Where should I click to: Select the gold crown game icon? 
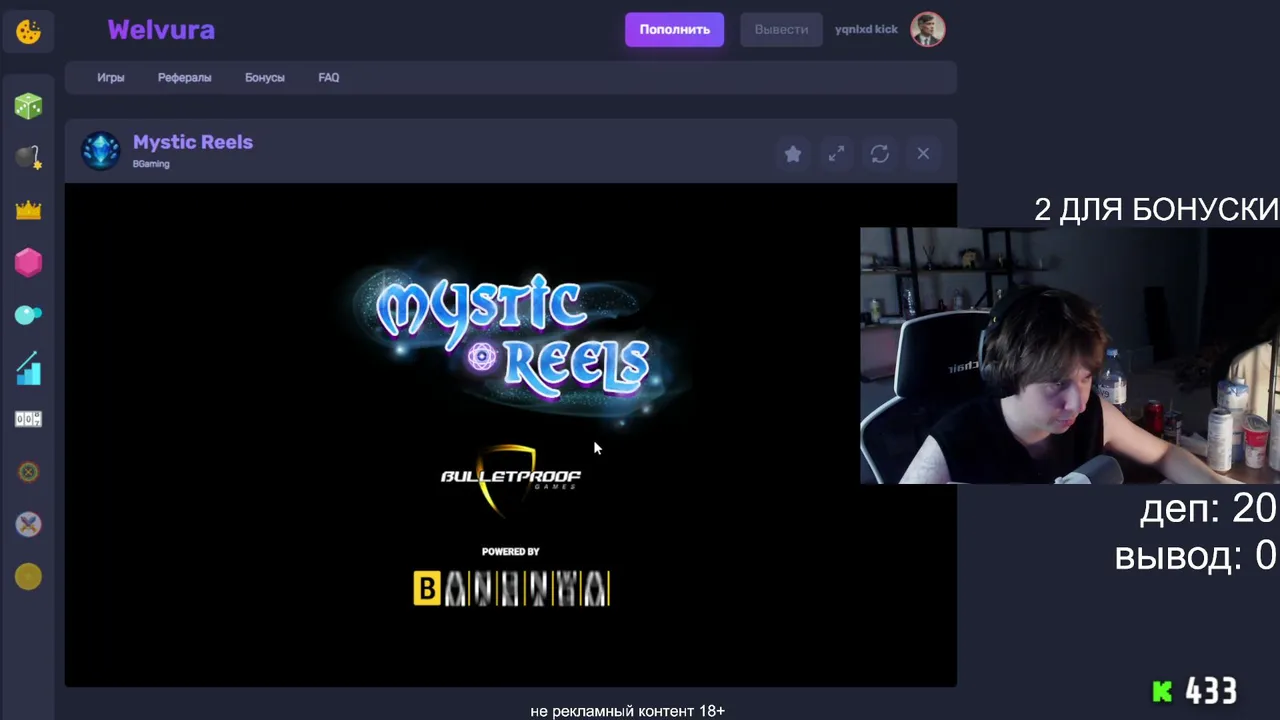28,210
